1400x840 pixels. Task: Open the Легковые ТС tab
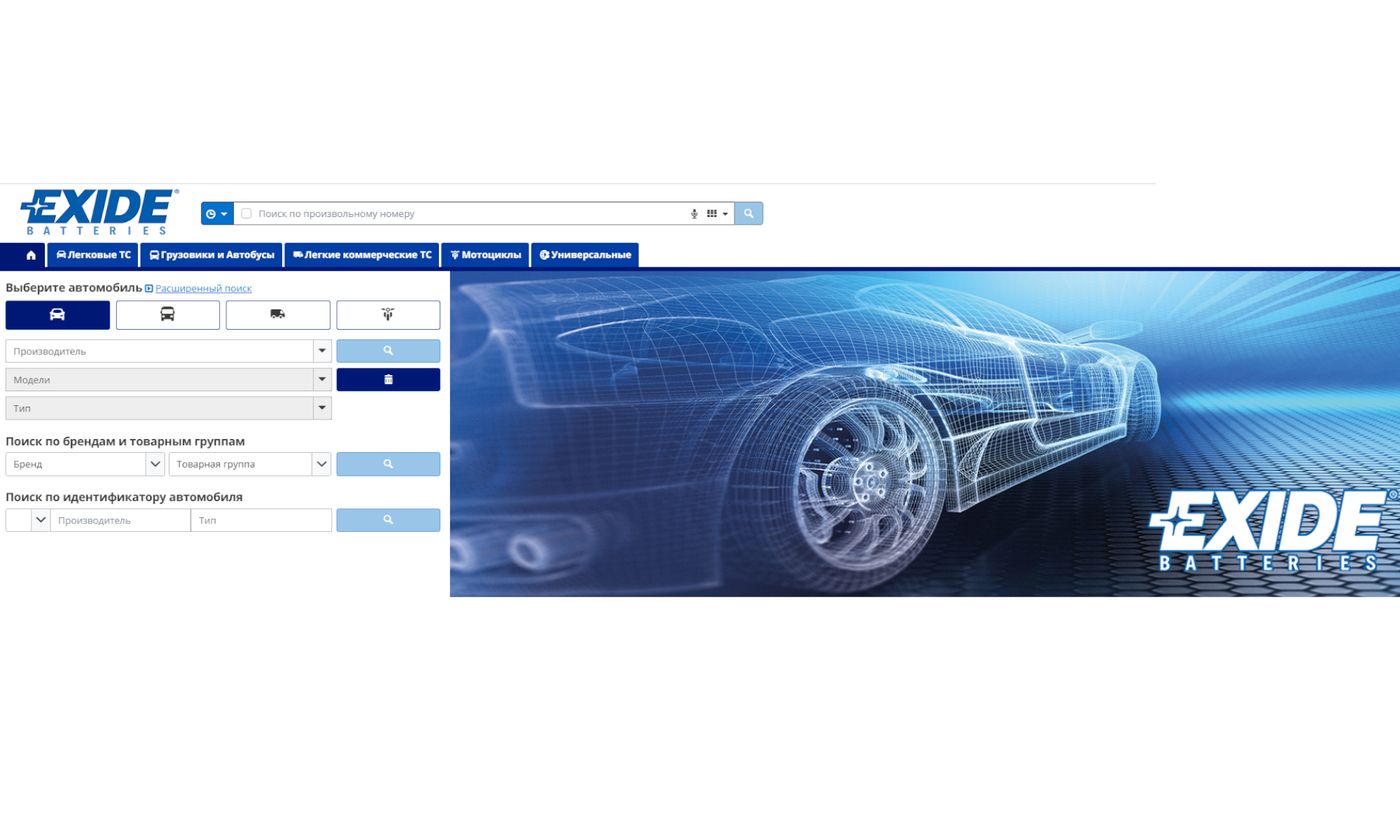pyautogui.click(x=93, y=255)
